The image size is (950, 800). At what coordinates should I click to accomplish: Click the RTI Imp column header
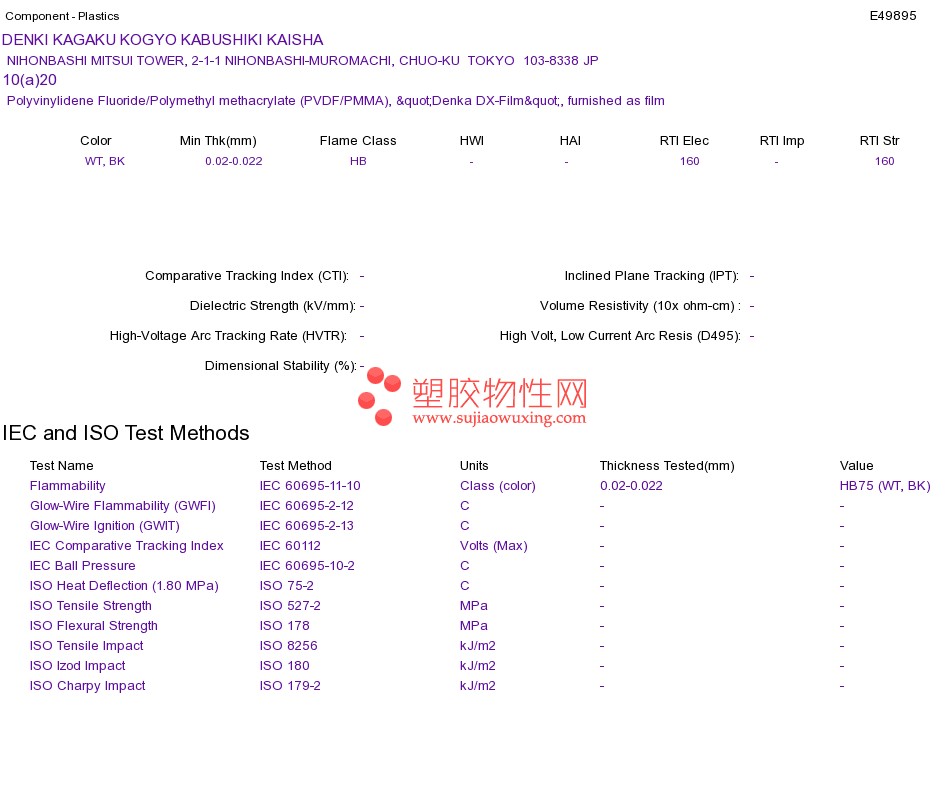click(x=782, y=141)
